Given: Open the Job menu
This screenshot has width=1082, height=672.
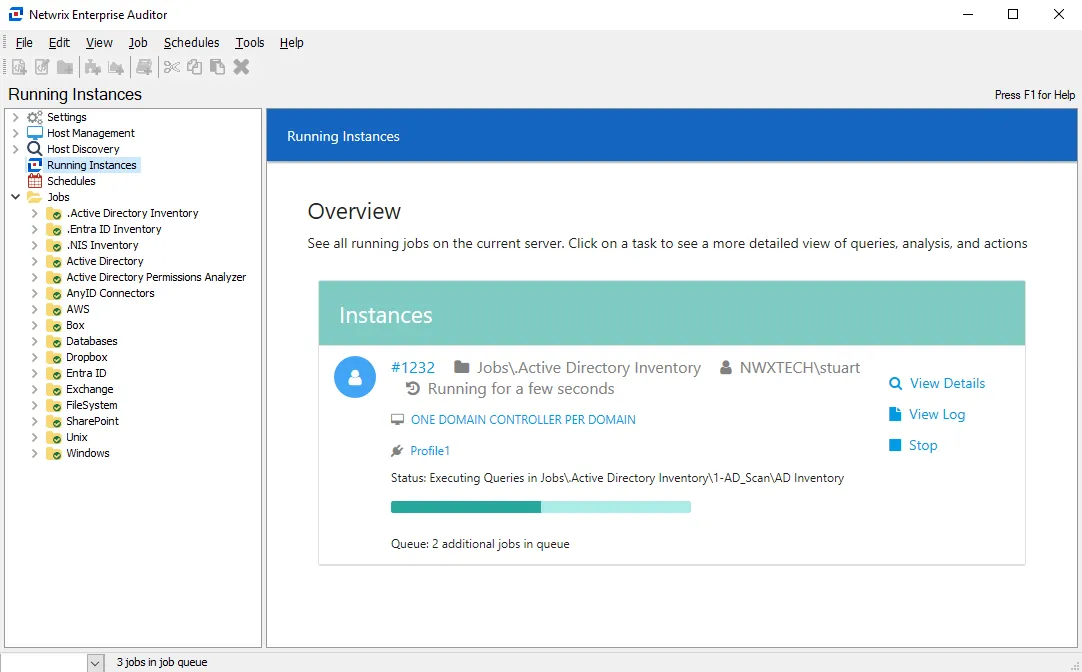Looking at the screenshot, I should coord(138,43).
